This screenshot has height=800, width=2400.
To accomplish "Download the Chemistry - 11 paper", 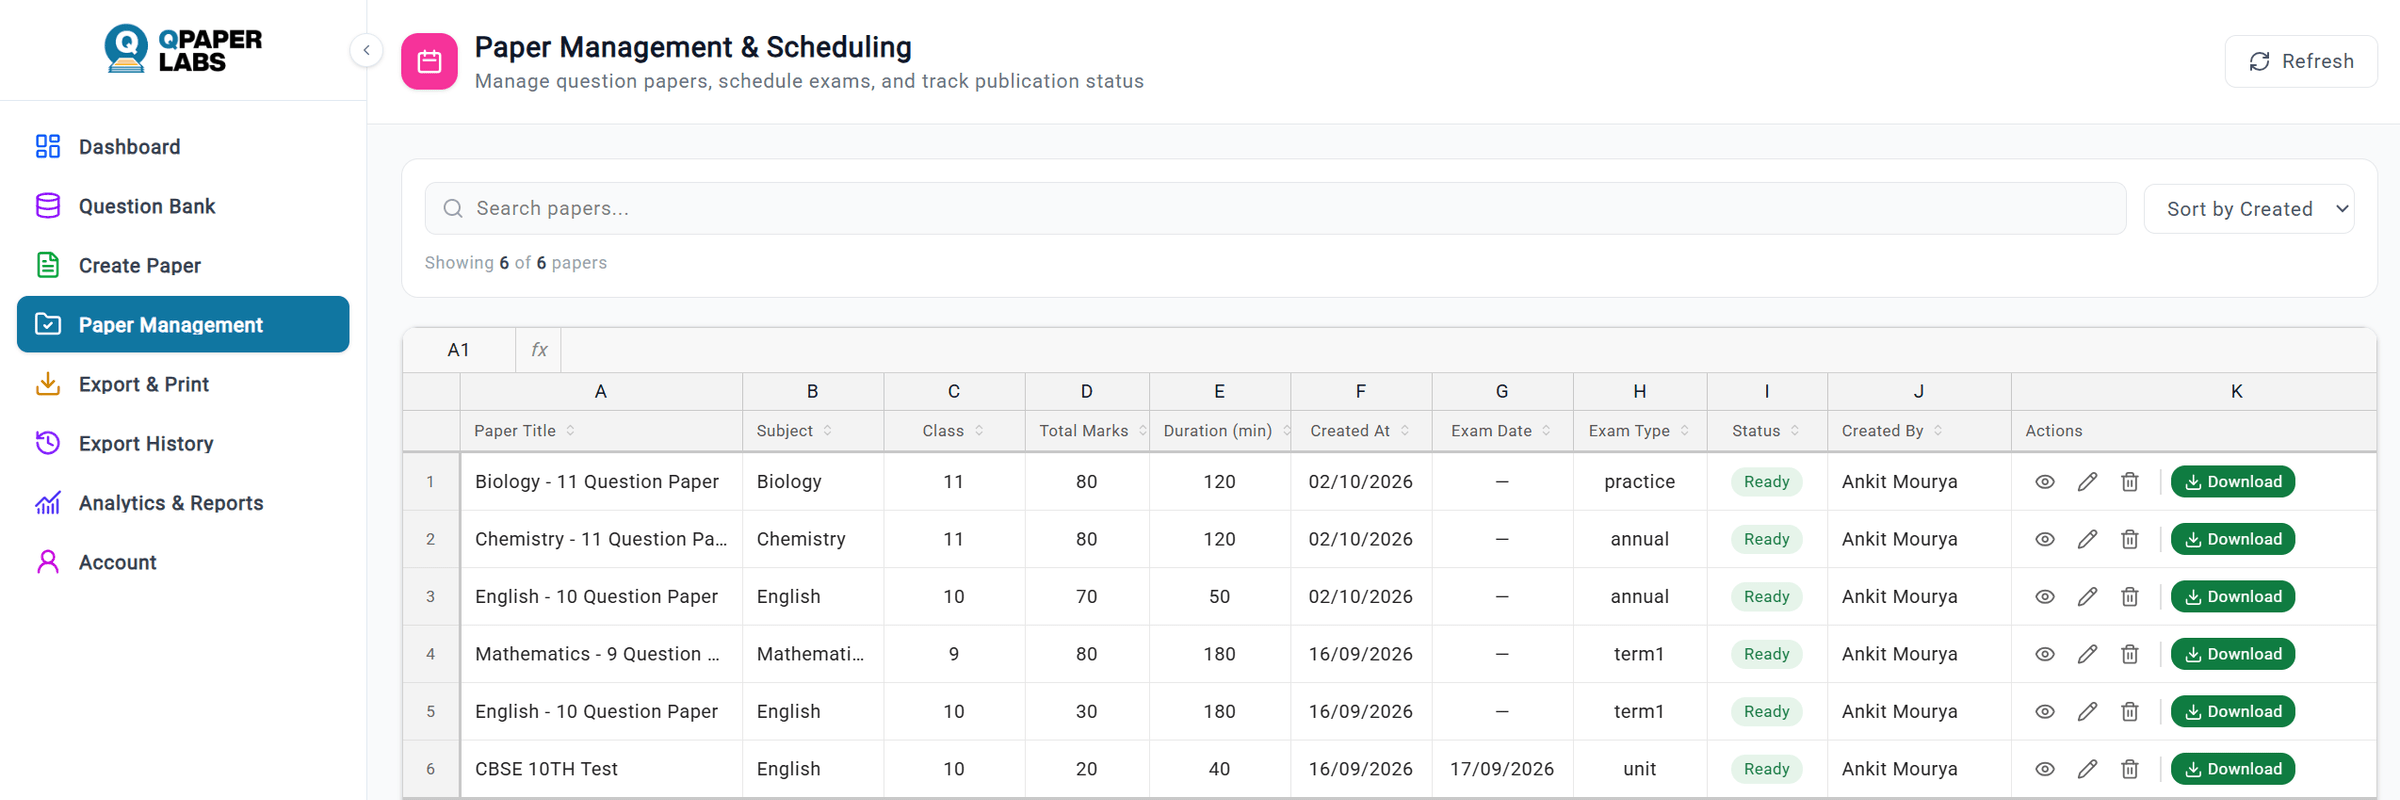I will 2233,539.
